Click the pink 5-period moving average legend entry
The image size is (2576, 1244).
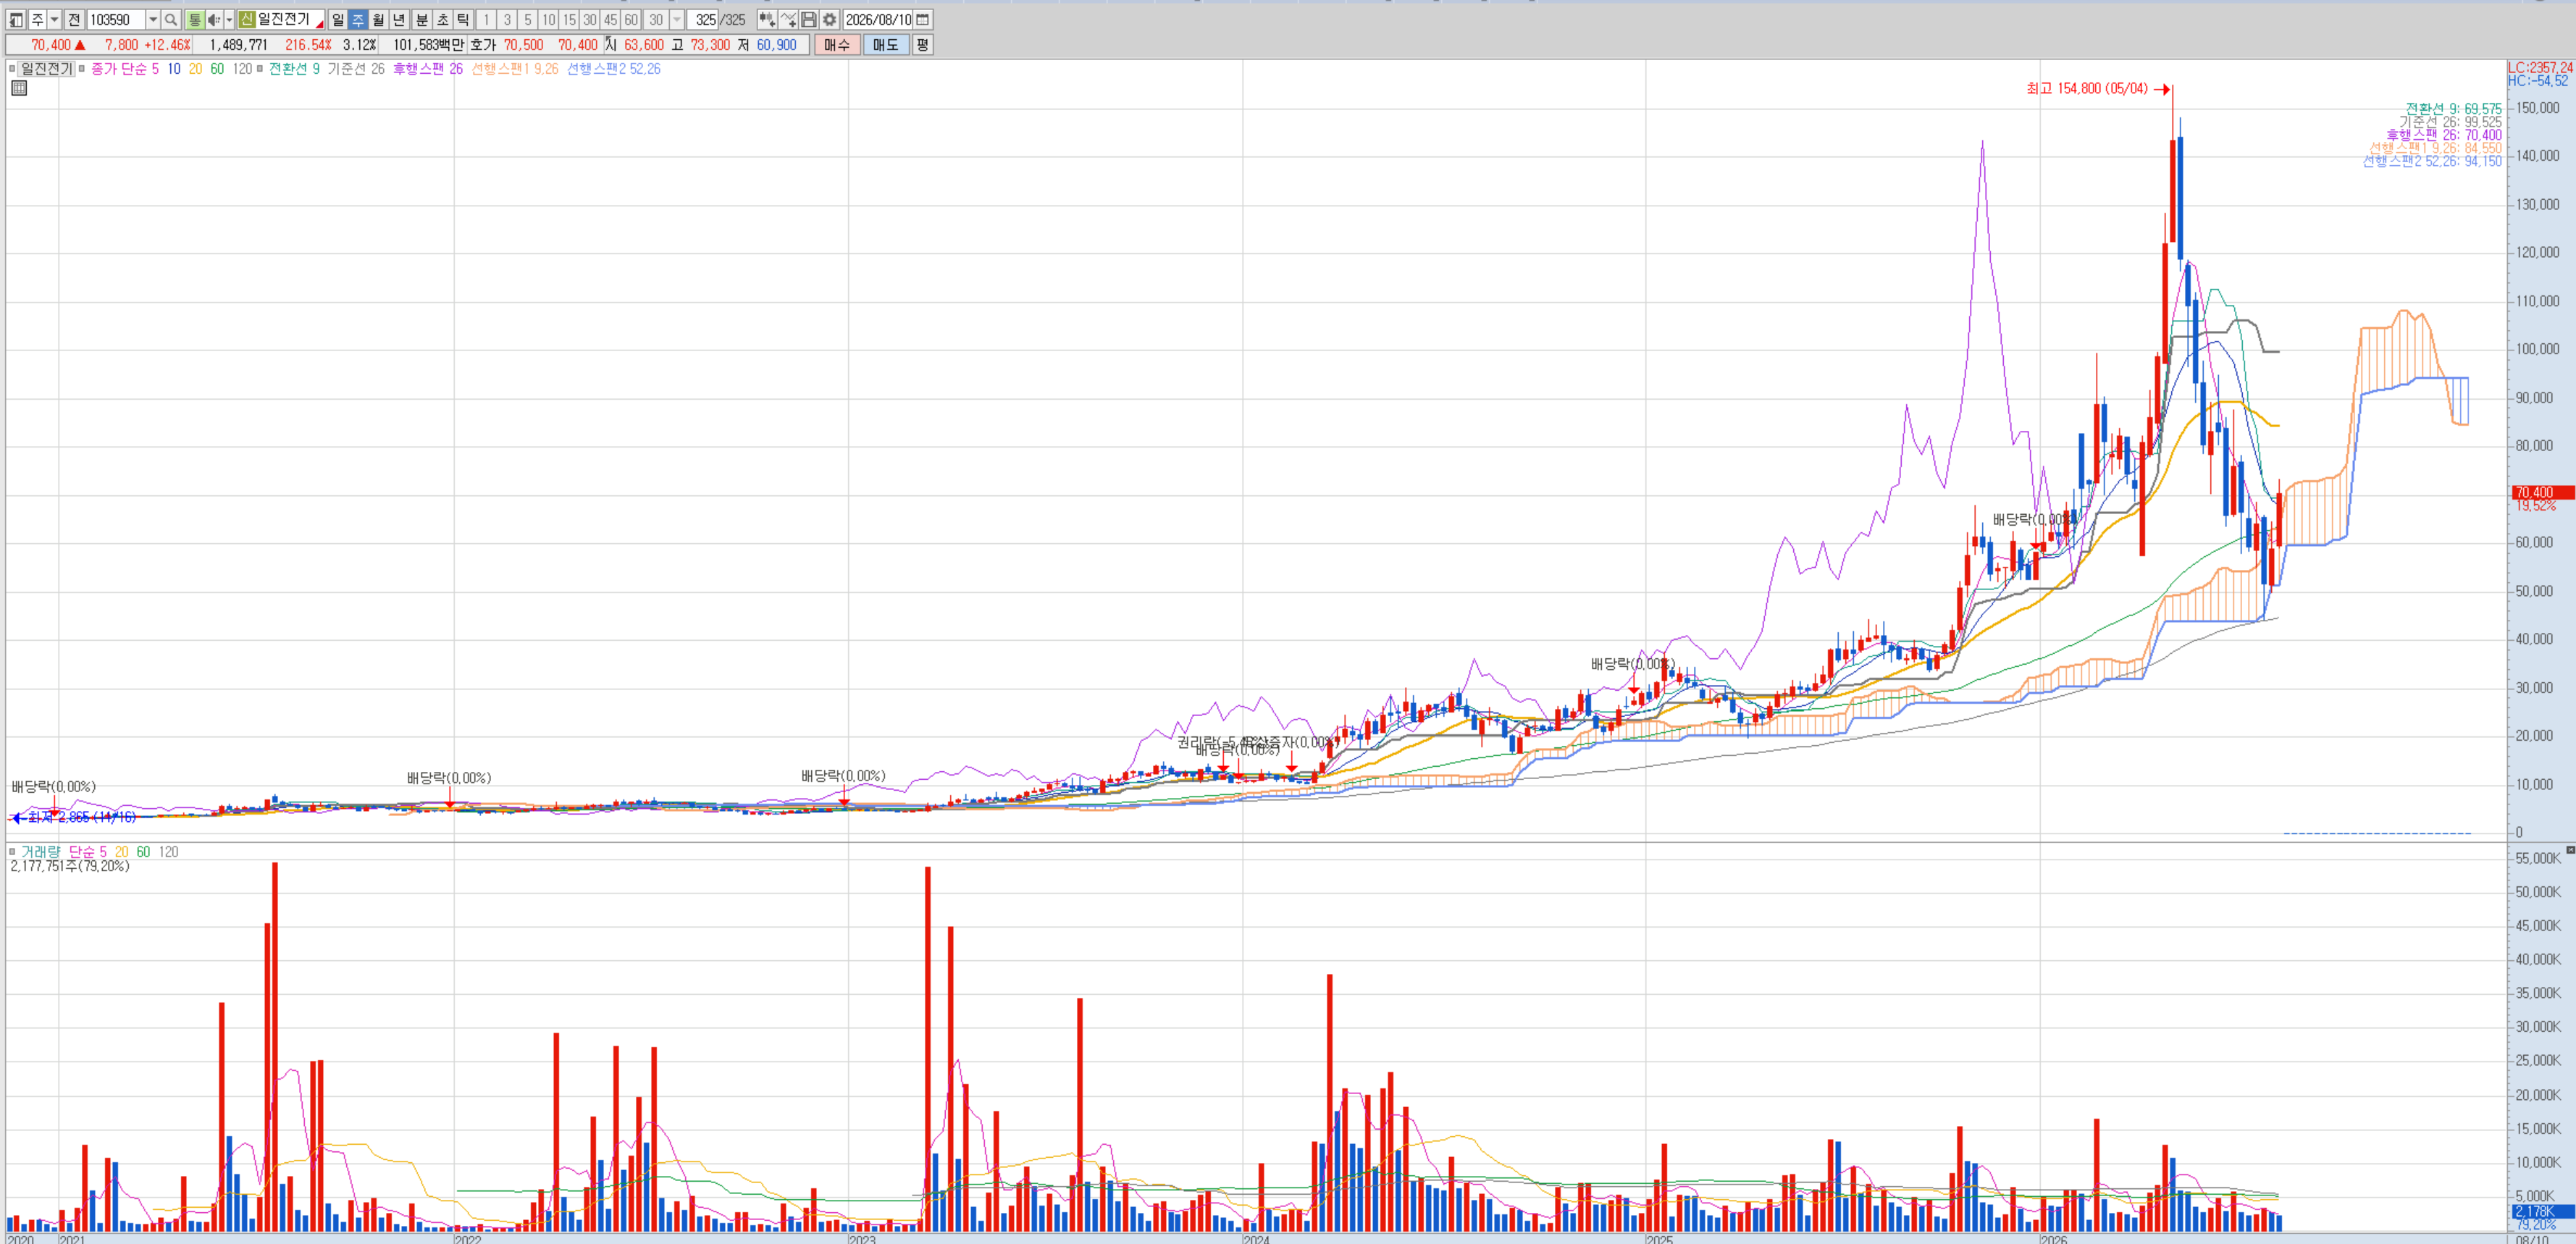click(x=155, y=69)
